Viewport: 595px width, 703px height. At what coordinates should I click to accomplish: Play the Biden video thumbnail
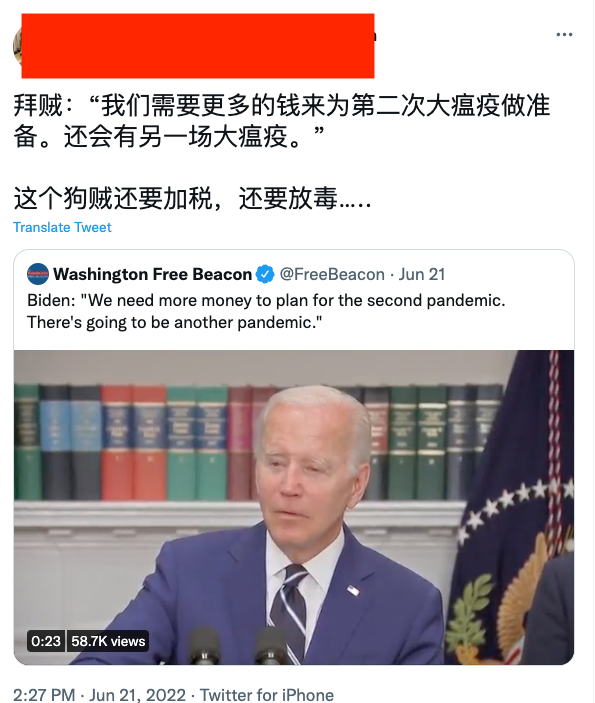pos(294,507)
